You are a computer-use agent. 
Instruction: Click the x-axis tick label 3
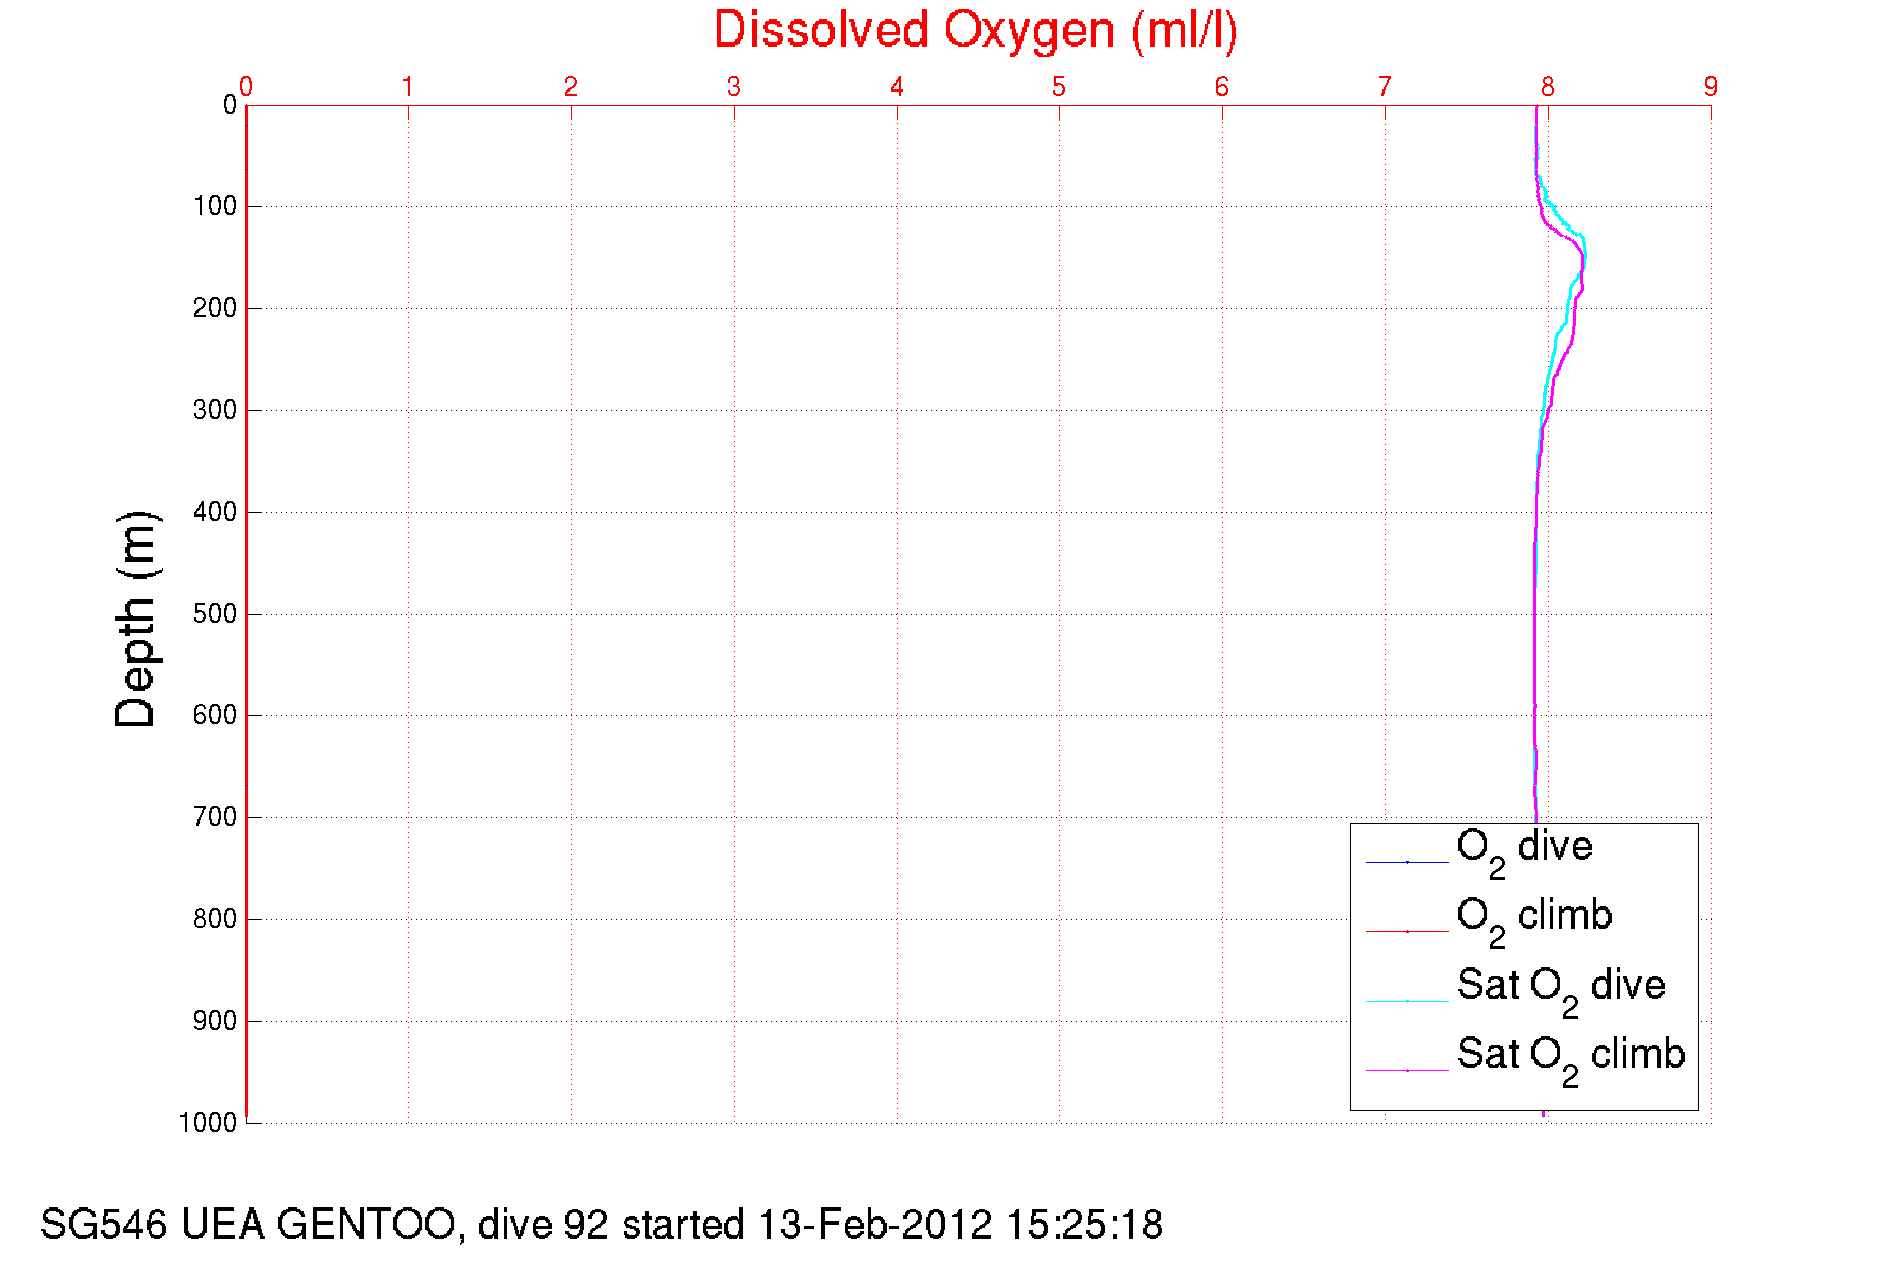734,87
